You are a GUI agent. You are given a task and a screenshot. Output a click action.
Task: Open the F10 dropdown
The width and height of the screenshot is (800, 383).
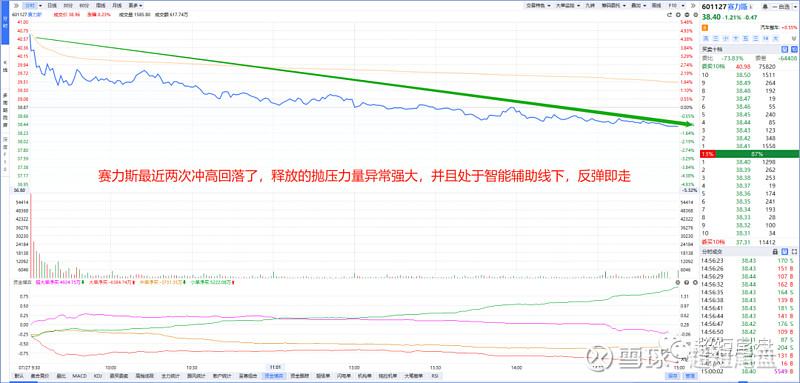point(677,6)
